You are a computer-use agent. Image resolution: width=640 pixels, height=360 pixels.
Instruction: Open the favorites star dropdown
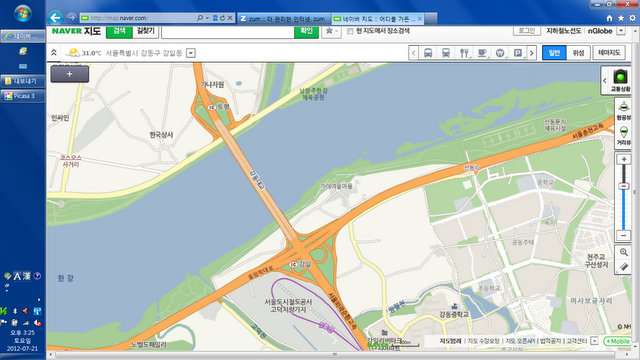click(331, 31)
